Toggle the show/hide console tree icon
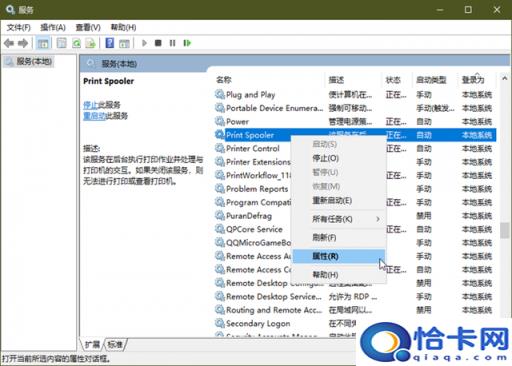The height and width of the screenshot is (366, 512). pos(43,43)
